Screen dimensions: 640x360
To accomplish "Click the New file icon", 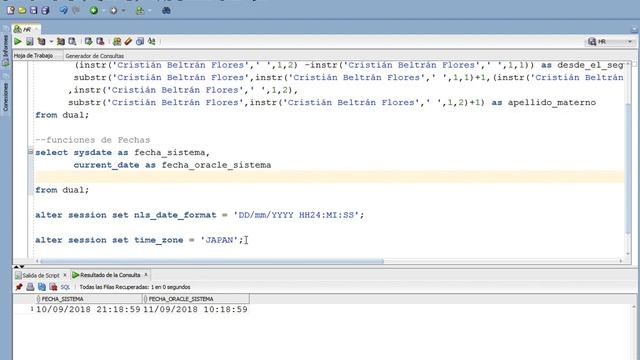I will coord(11,10).
